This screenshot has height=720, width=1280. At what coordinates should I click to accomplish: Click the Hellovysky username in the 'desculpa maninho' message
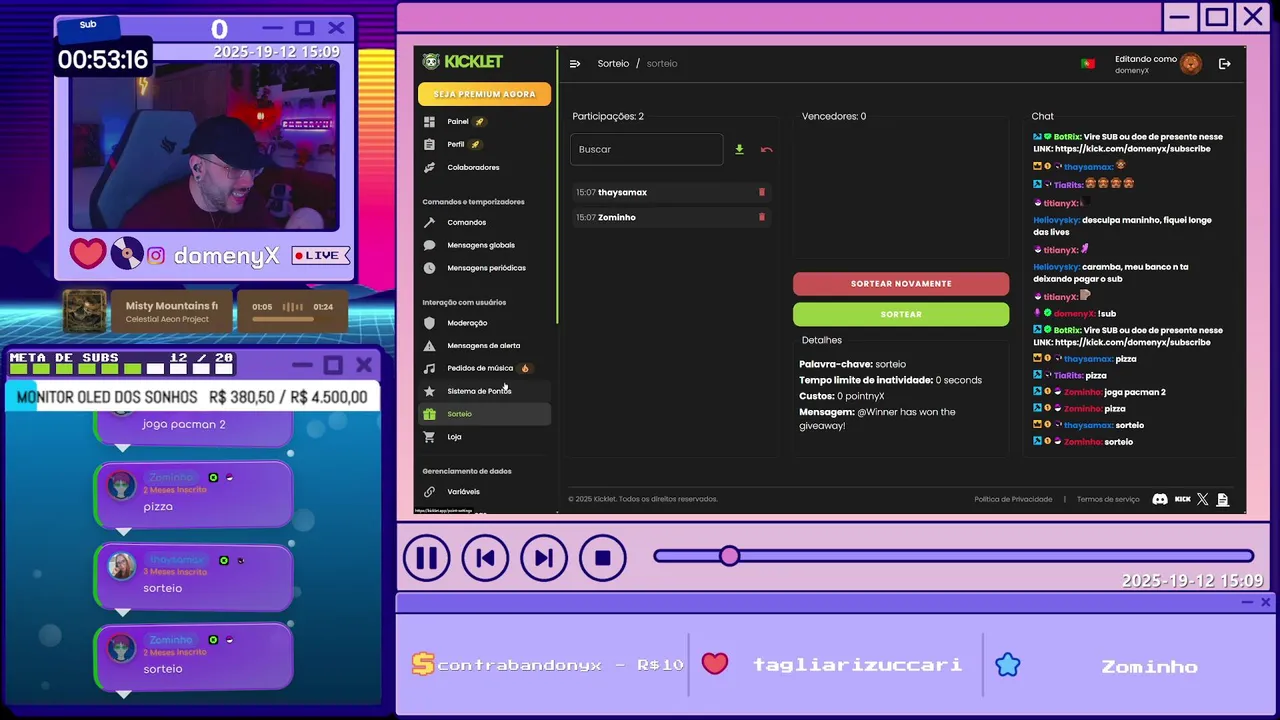pyautogui.click(x=1057, y=220)
